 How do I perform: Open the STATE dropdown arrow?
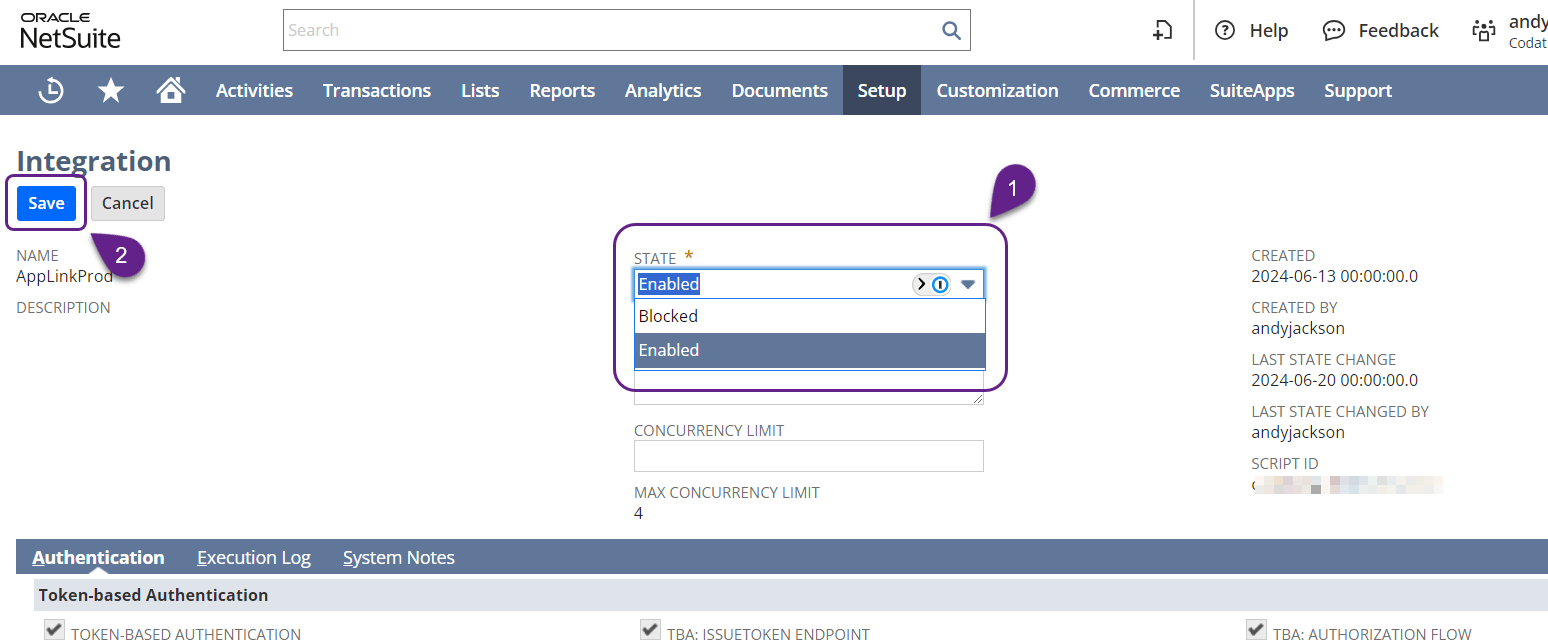point(967,284)
